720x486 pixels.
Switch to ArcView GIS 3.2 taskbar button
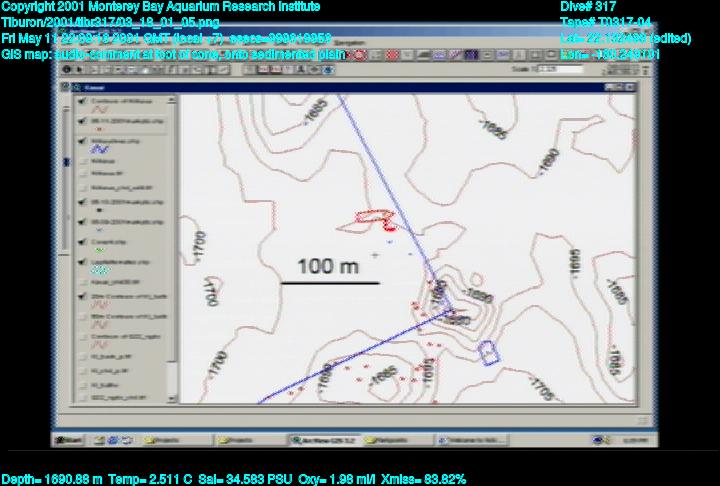click(324, 440)
